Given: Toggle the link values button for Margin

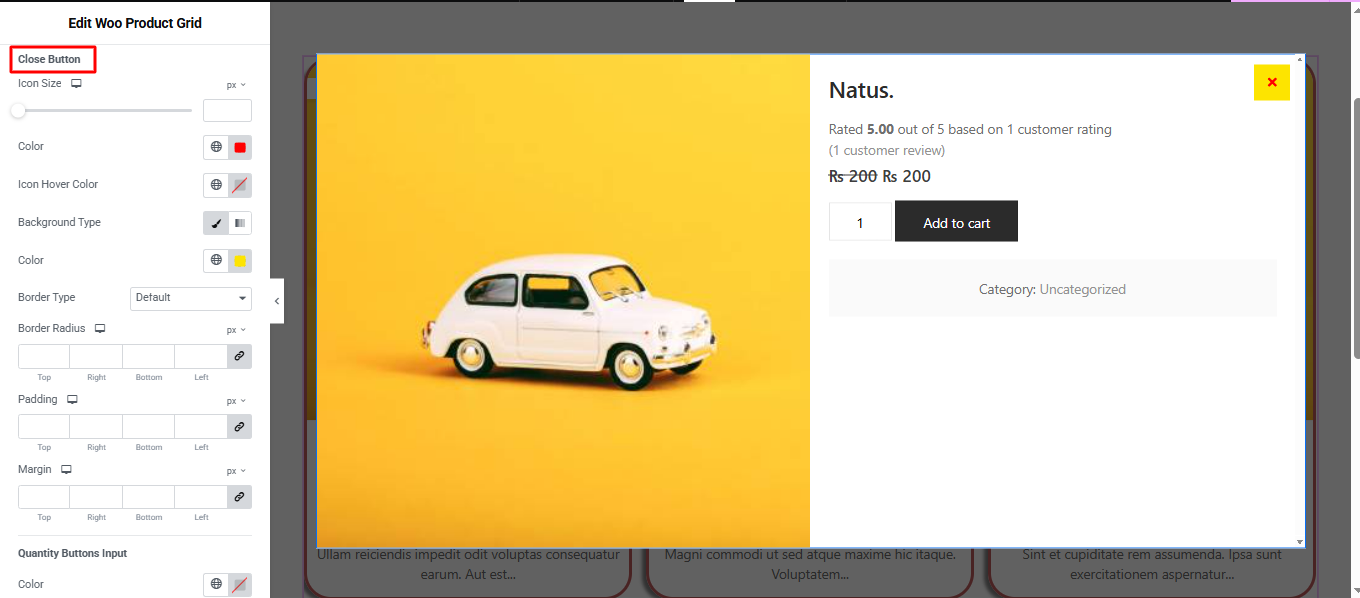Looking at the screenshot, I should 239,497.
